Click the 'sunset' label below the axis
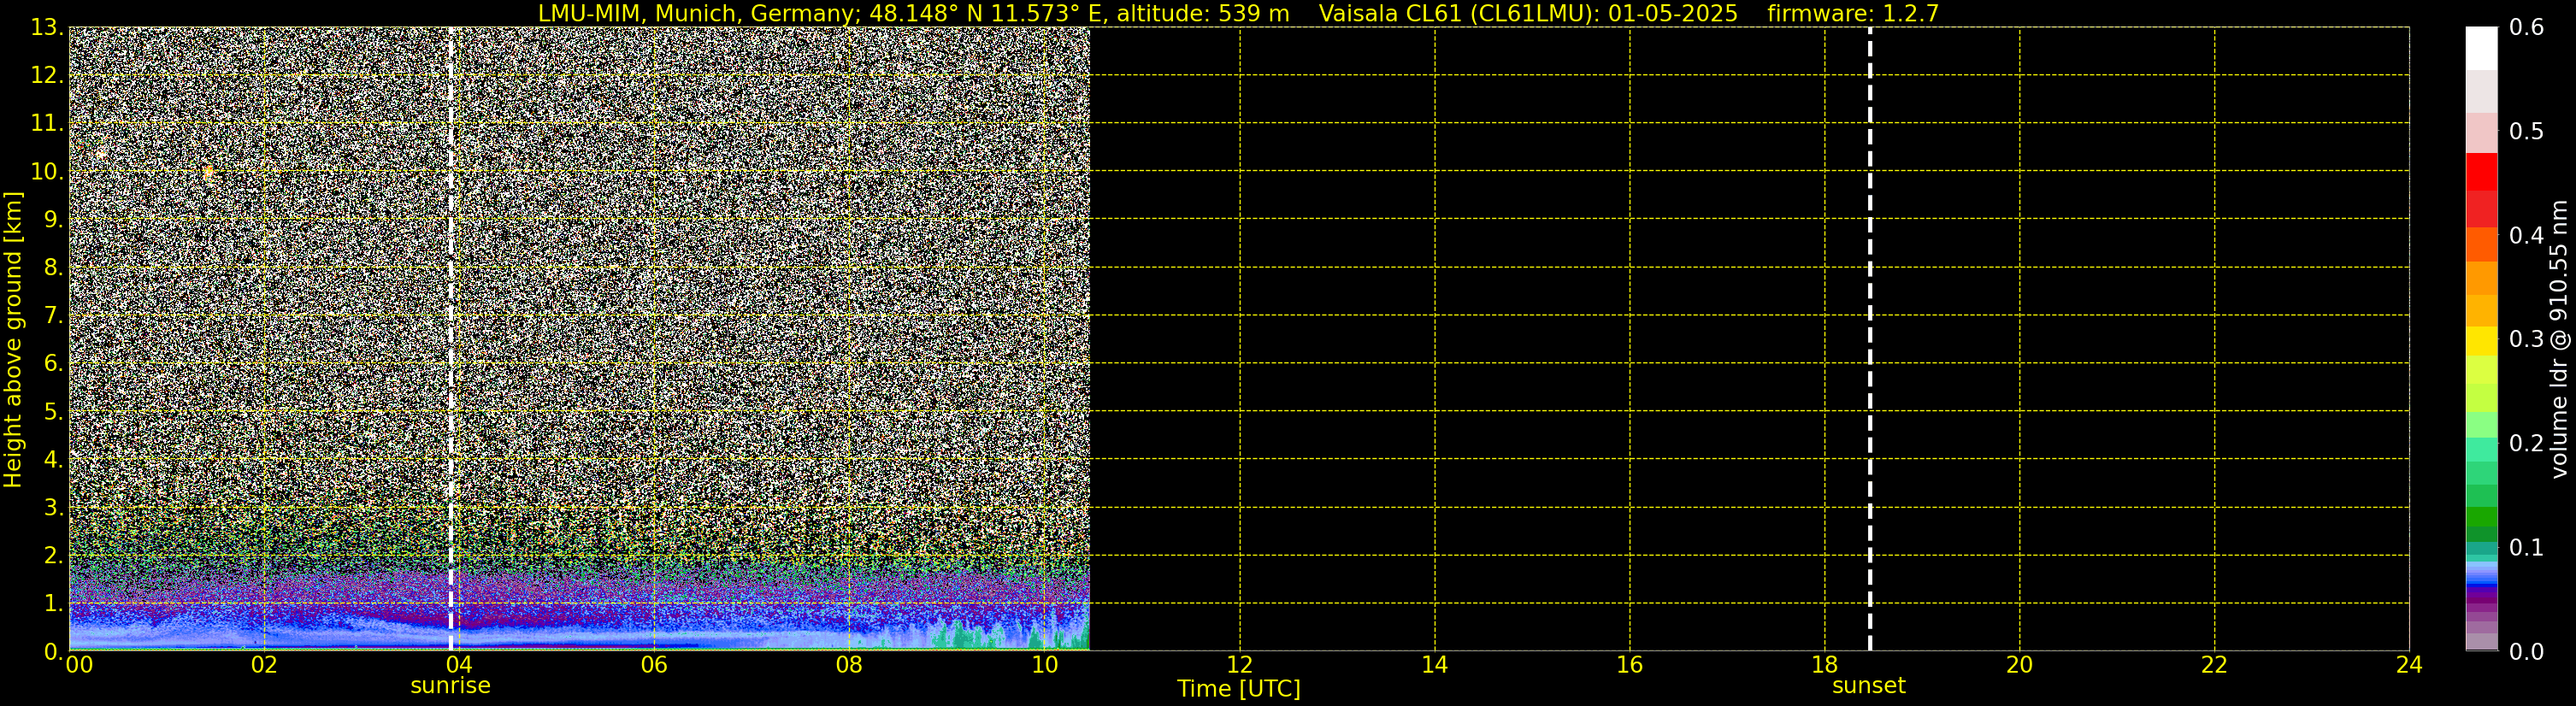2576x706 pixels. (x=1868, y=686)
